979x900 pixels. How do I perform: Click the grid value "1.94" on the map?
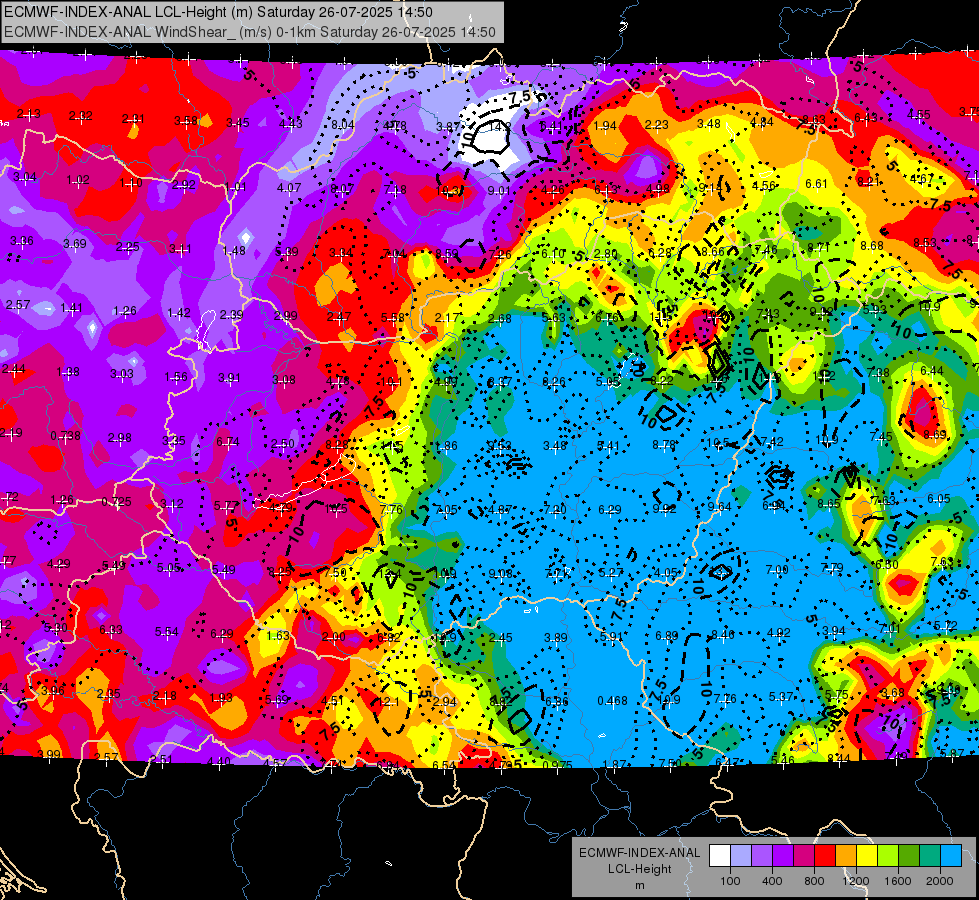click(605, 126)
